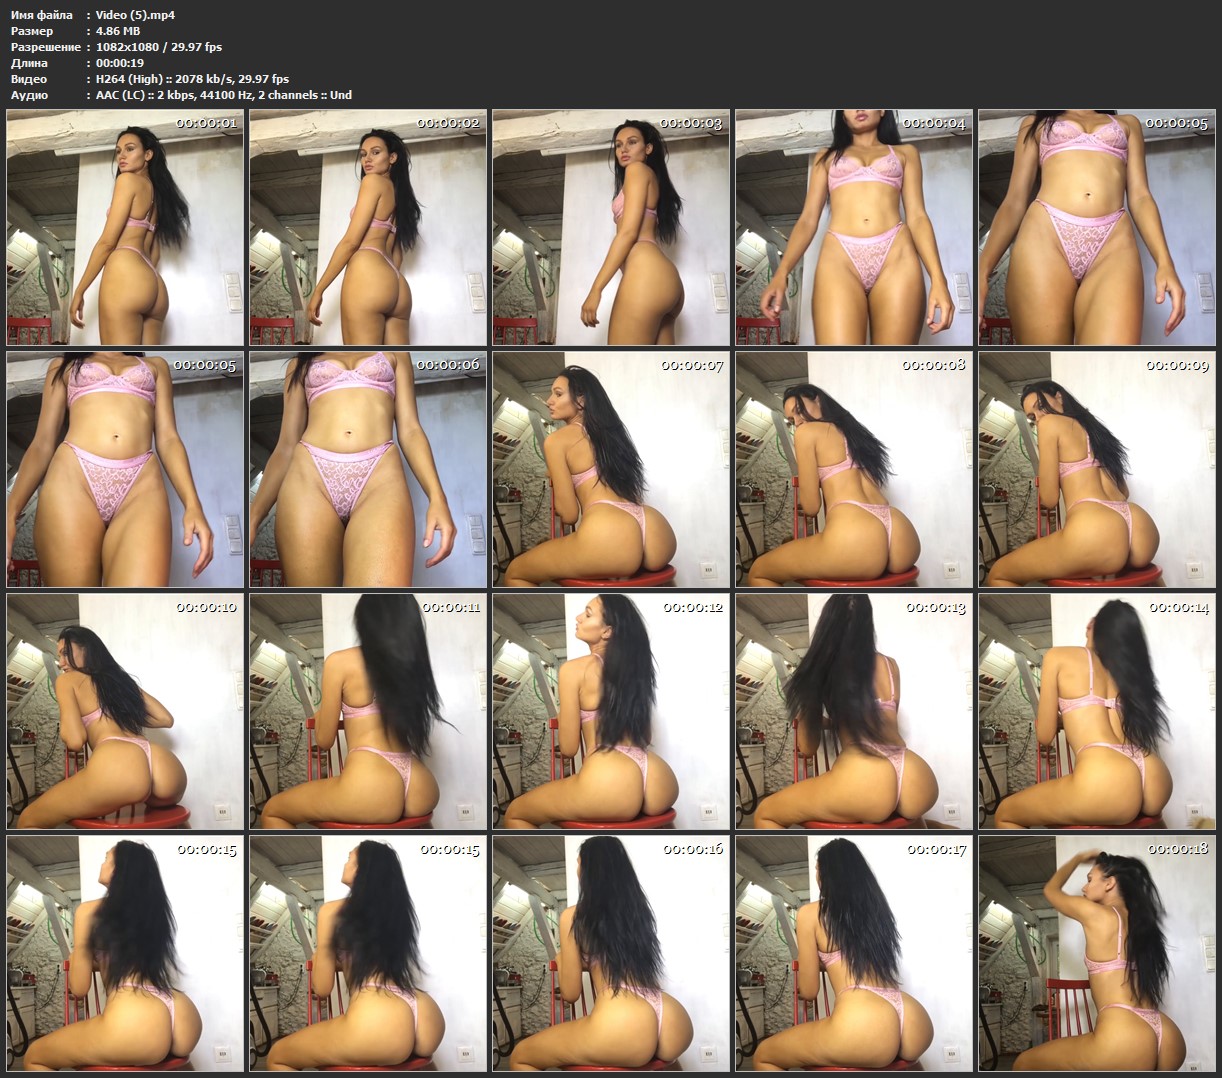Click the frame thumbnail stamped 00:00:14
This screenshot has height=1078, width=1222.
click(x=1097, y=711)
